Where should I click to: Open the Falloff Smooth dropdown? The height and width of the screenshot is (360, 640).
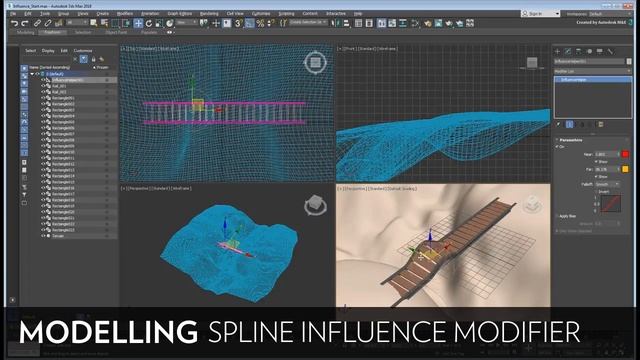[607, 184]
